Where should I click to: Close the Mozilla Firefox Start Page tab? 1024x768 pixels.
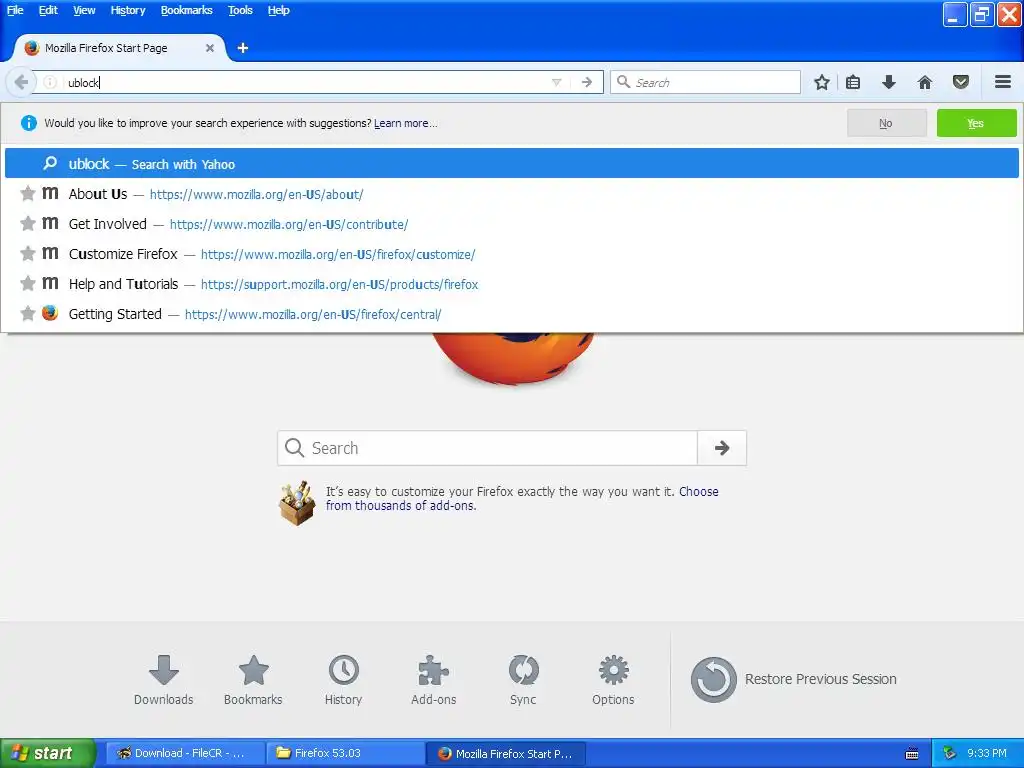(210, 48)
